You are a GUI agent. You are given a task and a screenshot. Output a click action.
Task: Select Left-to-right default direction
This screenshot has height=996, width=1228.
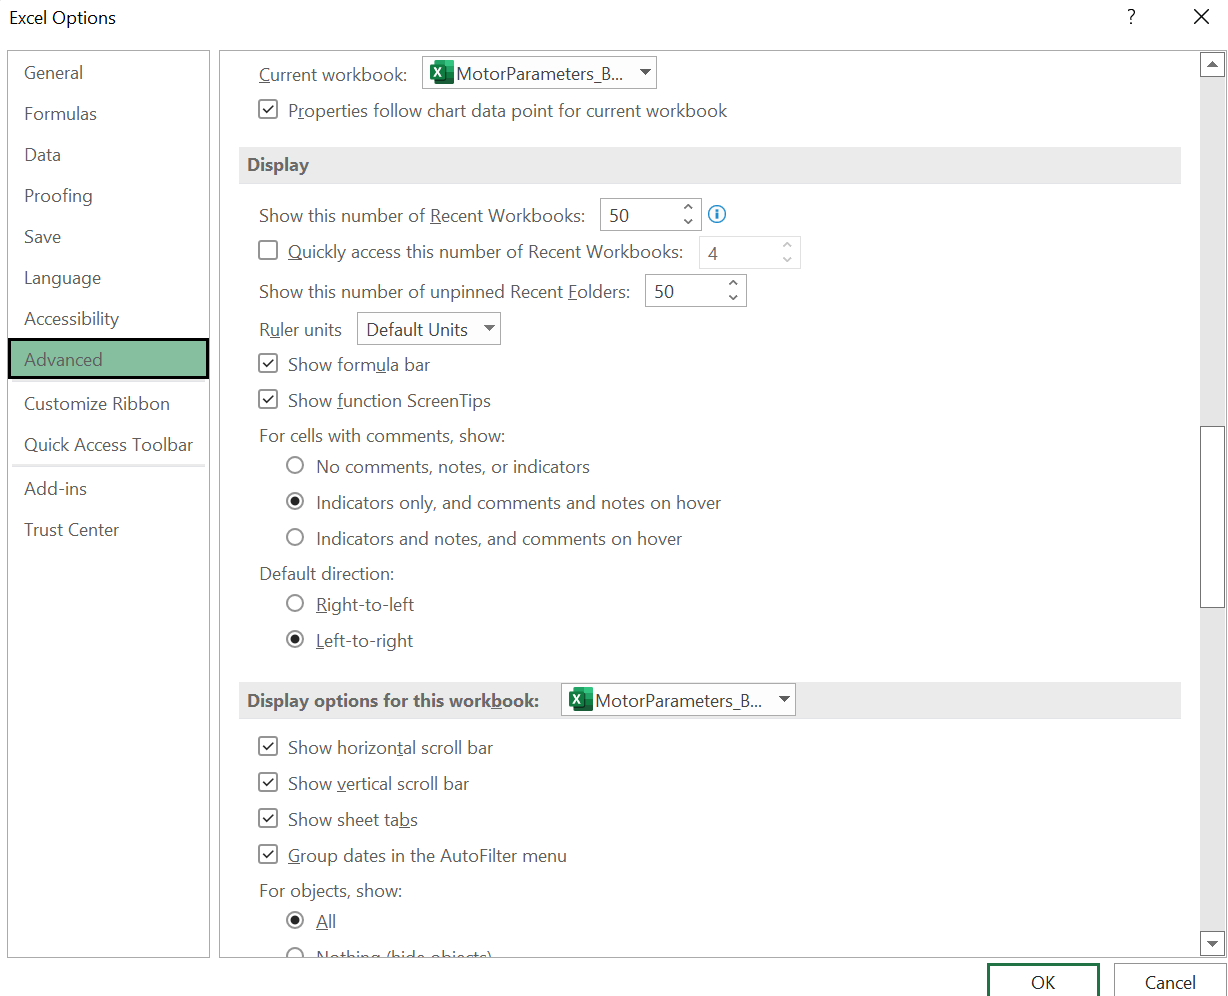coord(295,639)
